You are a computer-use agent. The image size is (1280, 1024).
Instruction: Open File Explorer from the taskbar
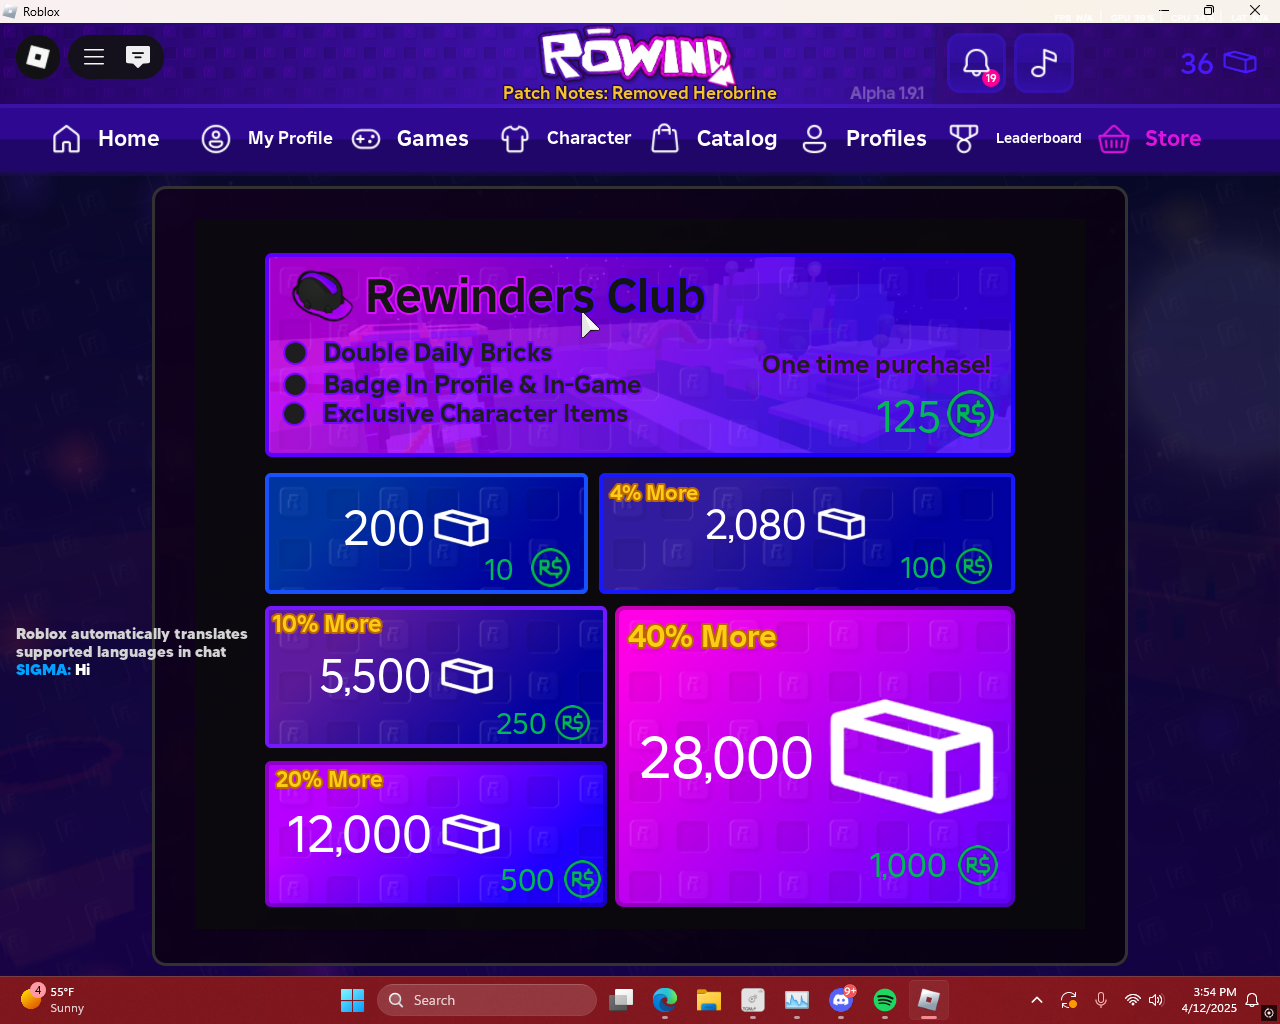[x=709, y=1000]
